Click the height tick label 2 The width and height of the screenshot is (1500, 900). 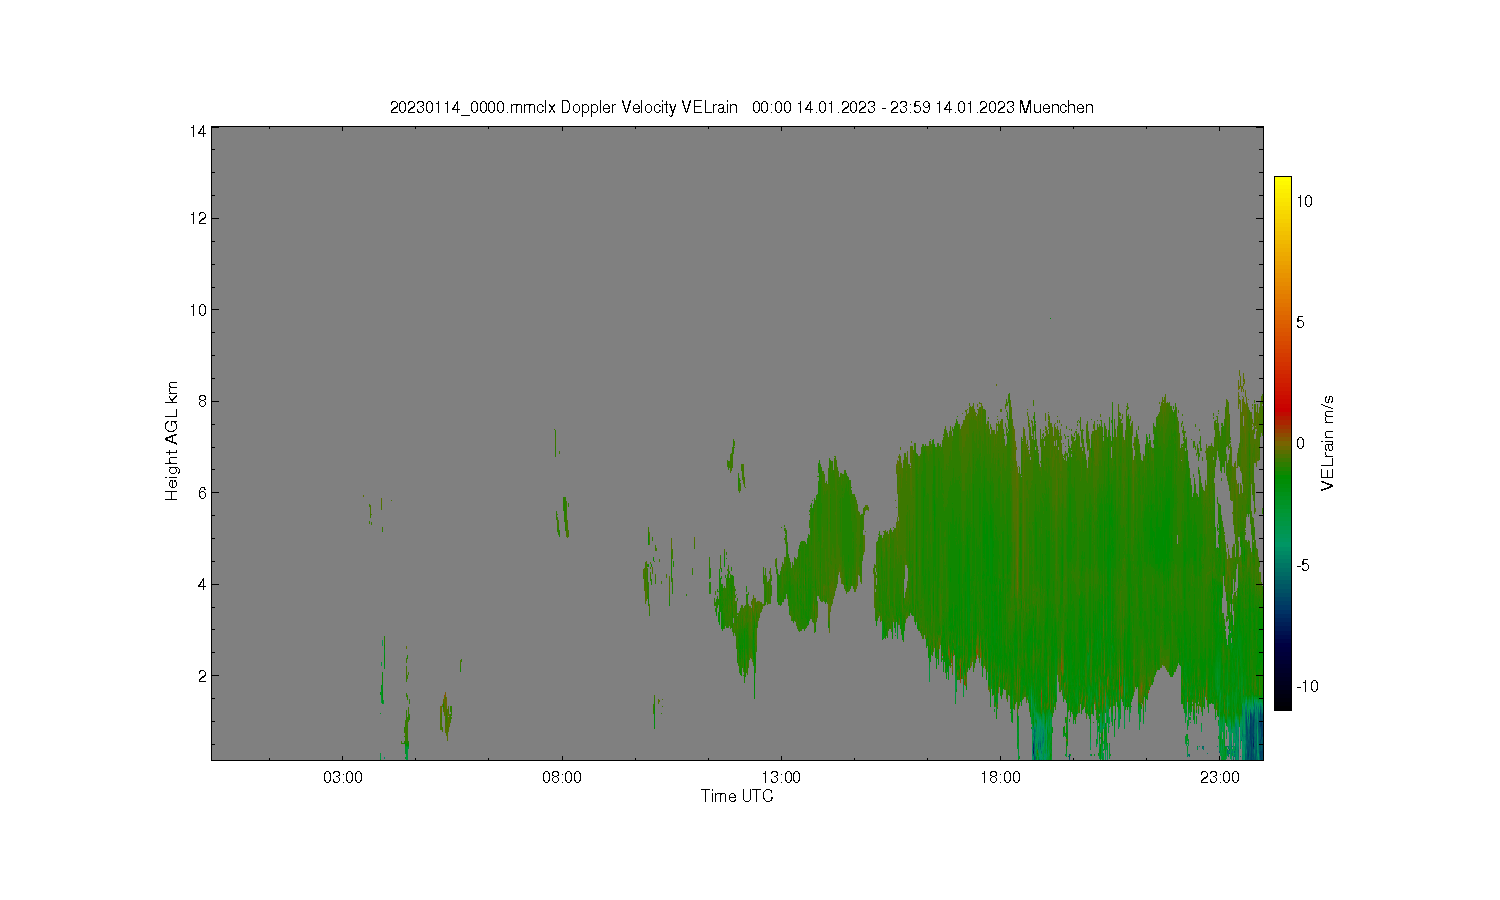[202, 676]
